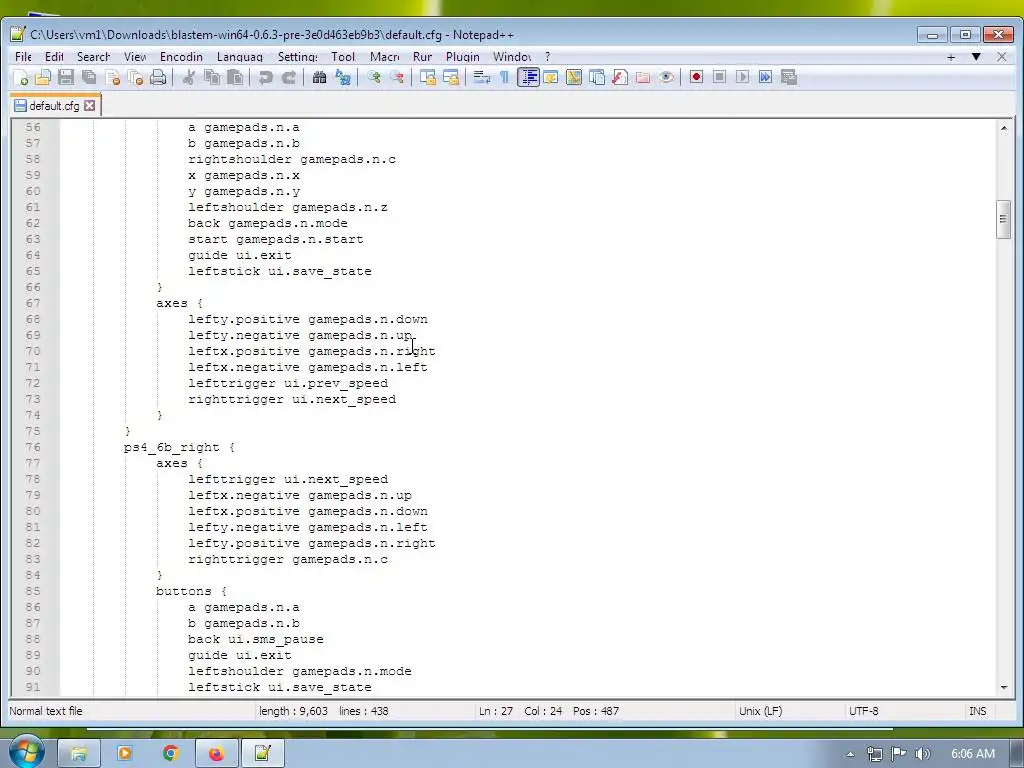Toggle file monitoring with the eye icon
The width and height of the screenshot is (1024, 768).
tap(666, 78)
